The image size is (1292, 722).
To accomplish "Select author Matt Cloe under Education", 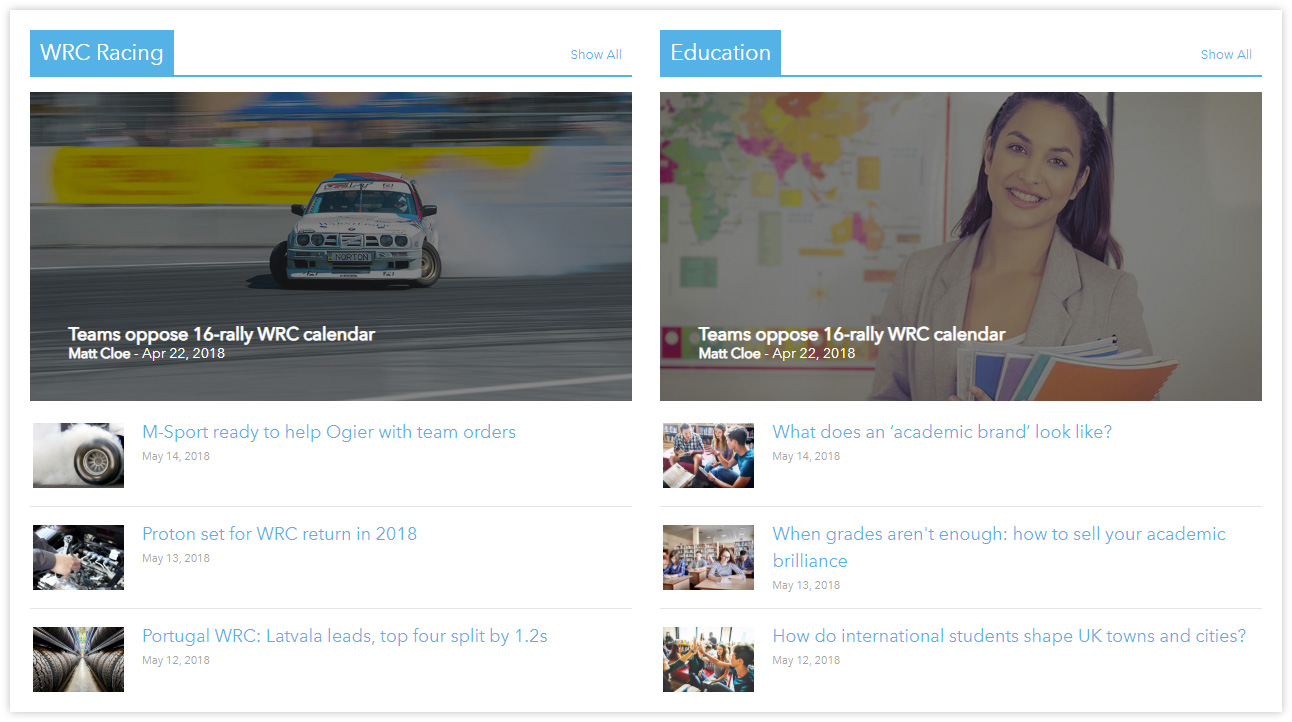I will click(x=729, y=353).
